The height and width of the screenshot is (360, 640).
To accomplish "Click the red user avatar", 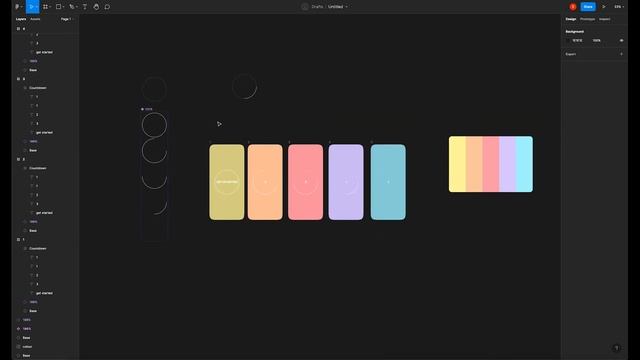I will (573, 7).
